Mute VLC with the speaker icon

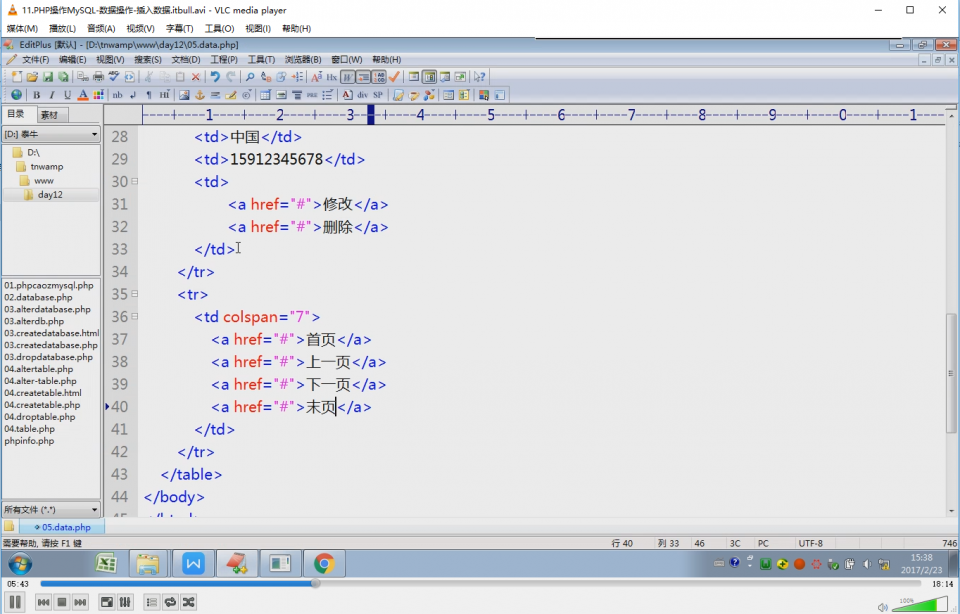tap(882, 607)
